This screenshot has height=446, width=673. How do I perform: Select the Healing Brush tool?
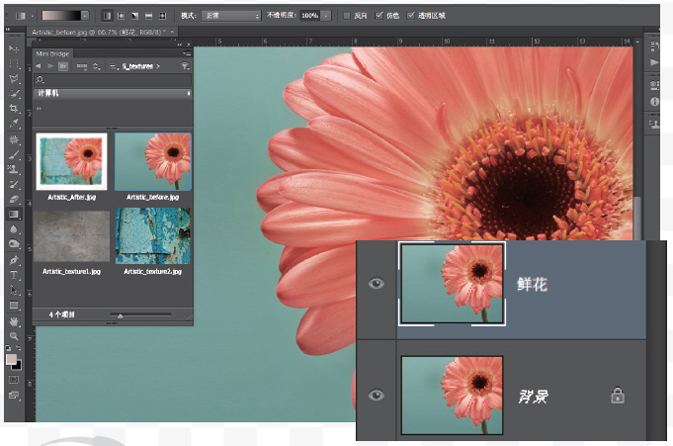(x=14, y=139)
